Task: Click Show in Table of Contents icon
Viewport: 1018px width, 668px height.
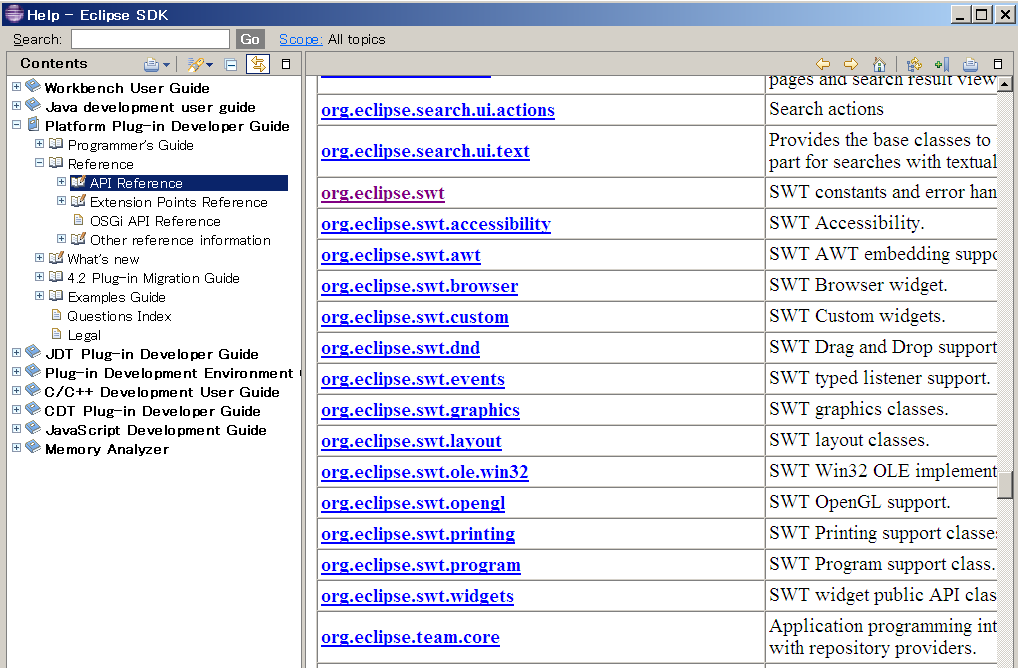Action: (914, 64)
